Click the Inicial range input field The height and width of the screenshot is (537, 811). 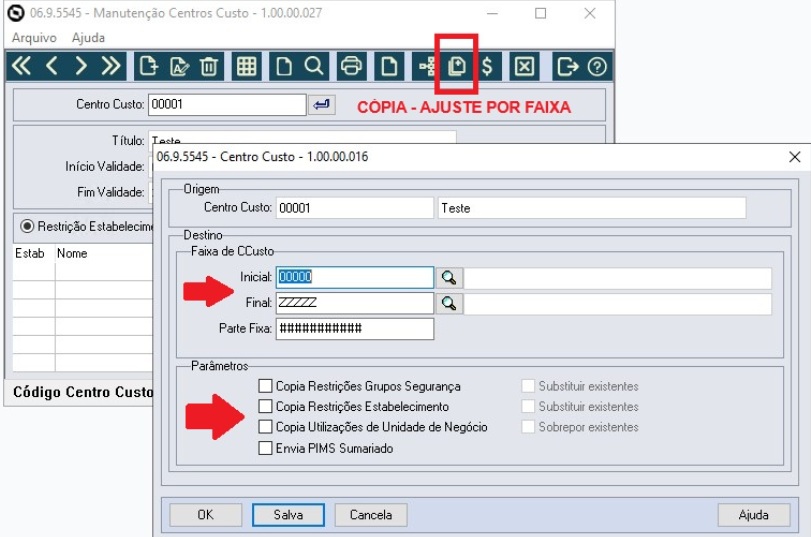click(355, 277)
